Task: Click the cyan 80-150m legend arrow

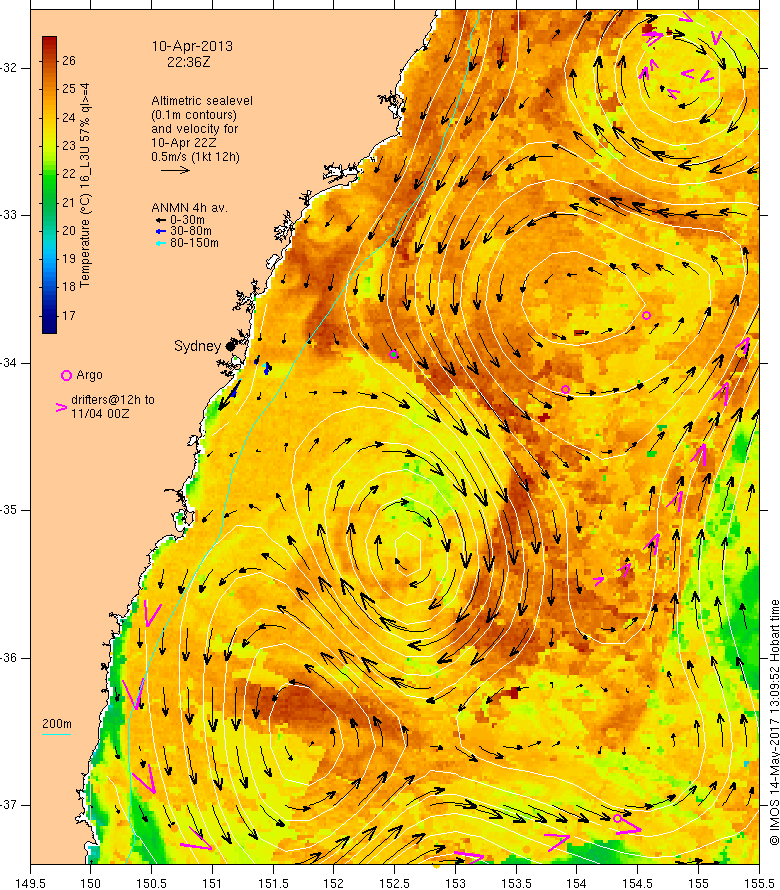Action: click(161, 244)
